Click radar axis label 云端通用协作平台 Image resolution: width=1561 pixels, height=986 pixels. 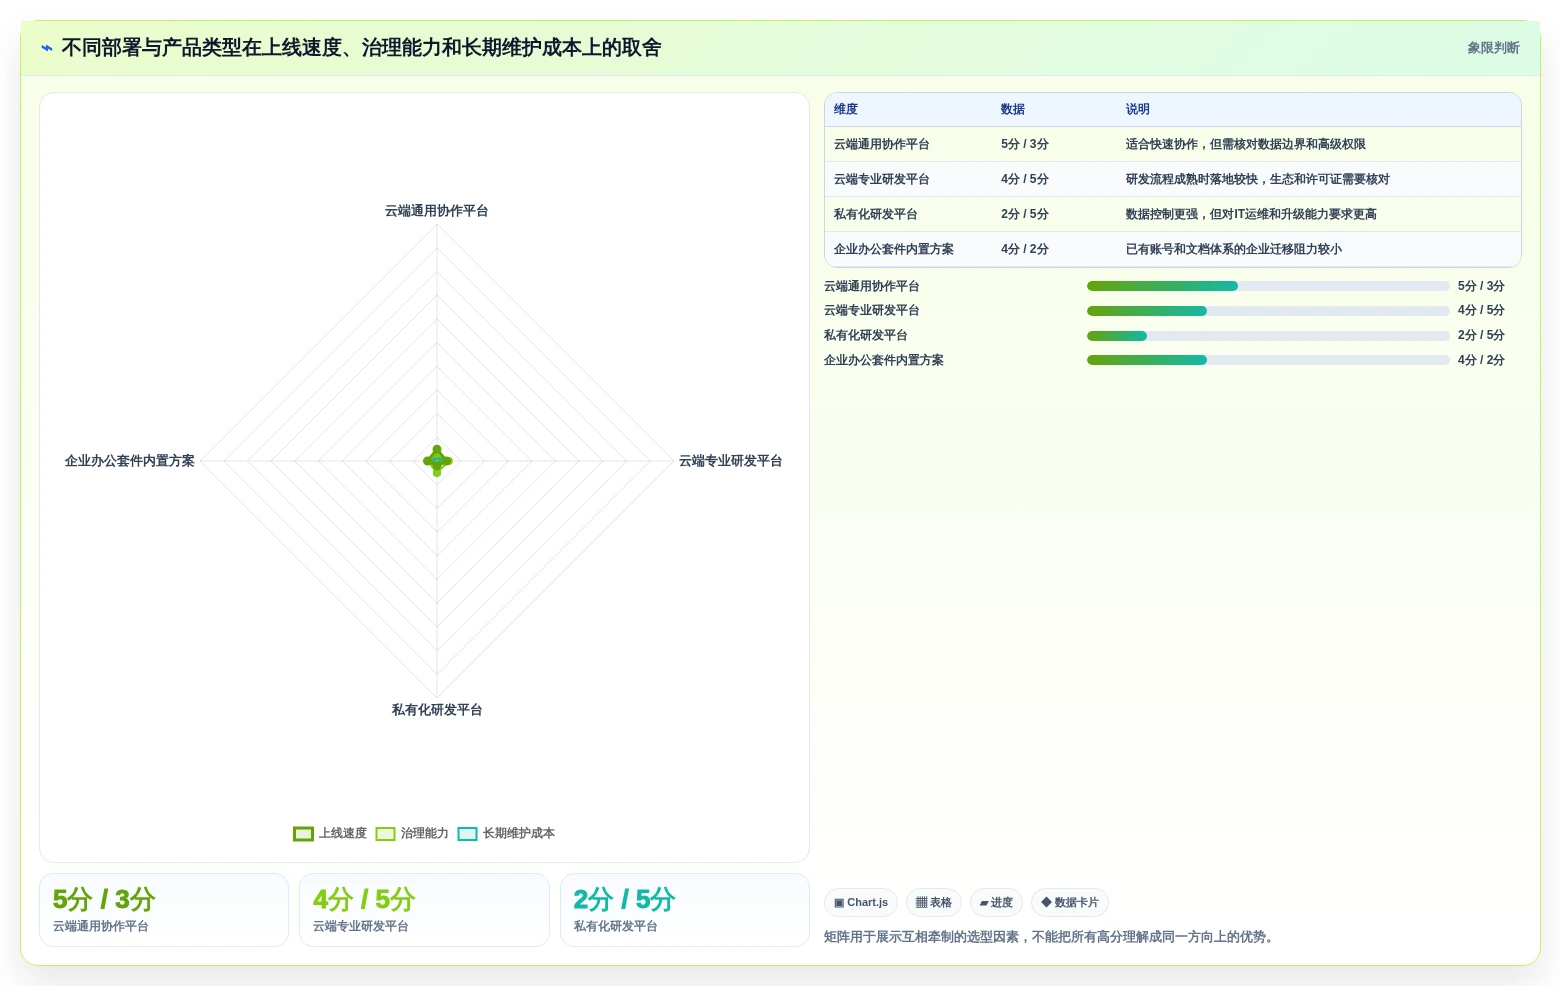437,211
